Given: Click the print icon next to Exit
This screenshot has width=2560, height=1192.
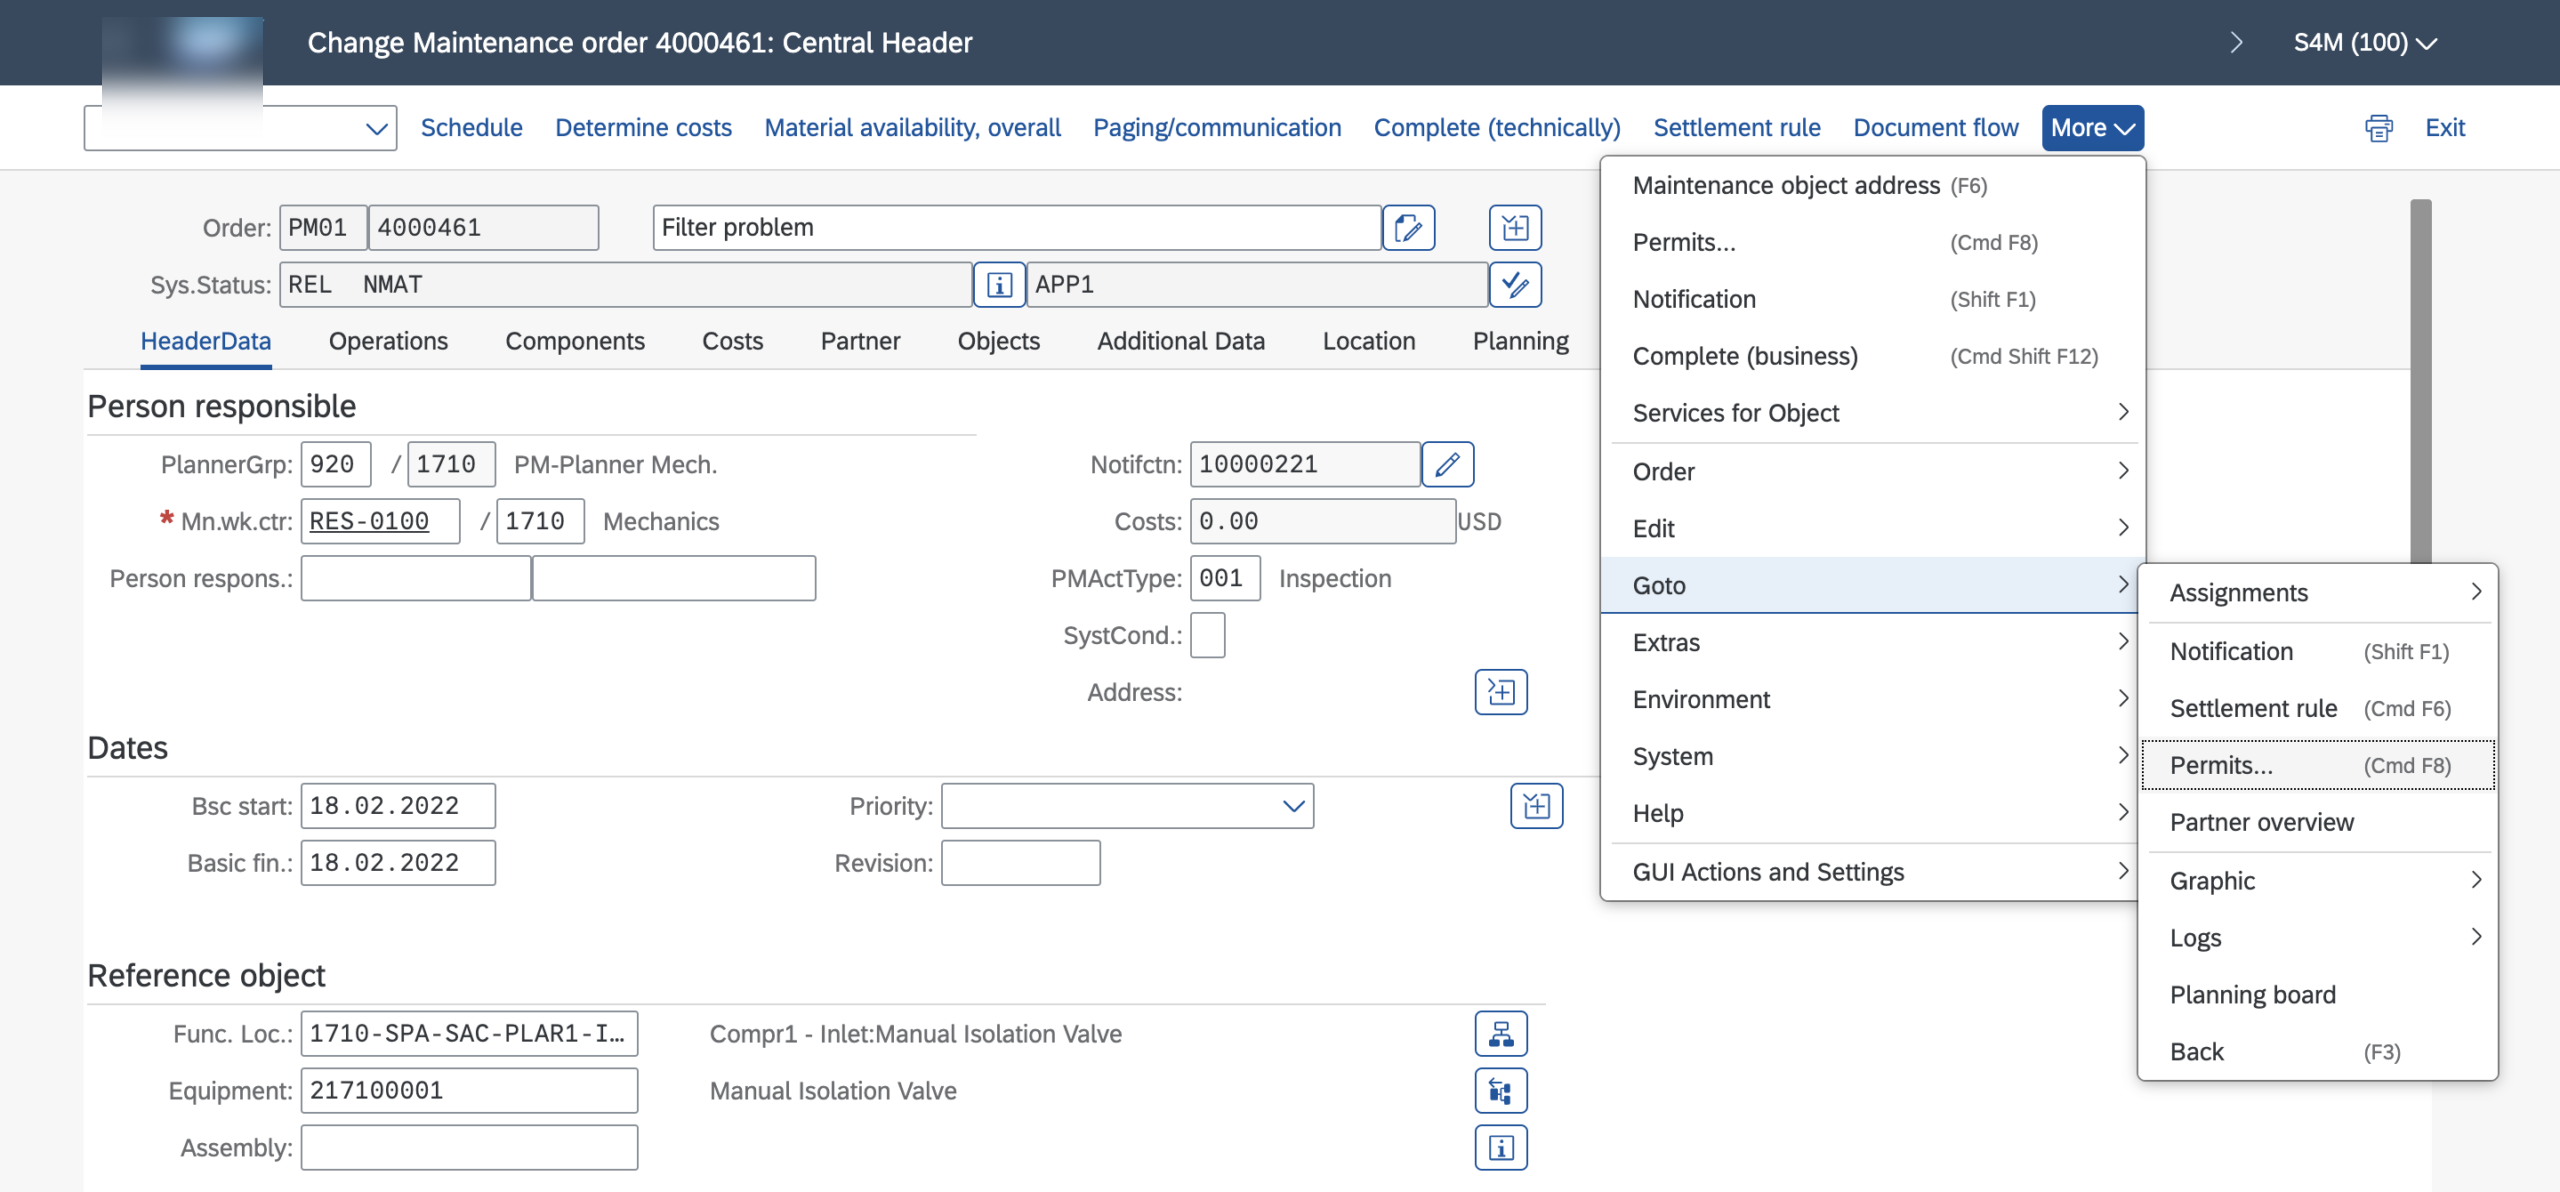Looking at the screenshot, I should pos(2379,128).
